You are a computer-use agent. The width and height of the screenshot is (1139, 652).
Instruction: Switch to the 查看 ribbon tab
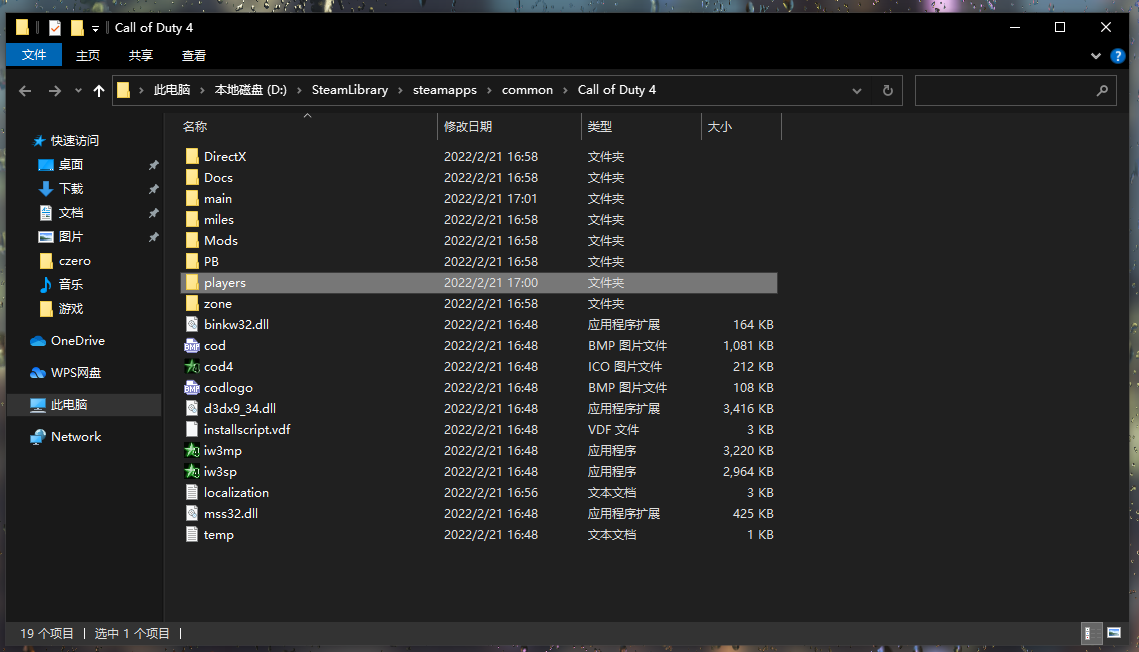(193, 55)
